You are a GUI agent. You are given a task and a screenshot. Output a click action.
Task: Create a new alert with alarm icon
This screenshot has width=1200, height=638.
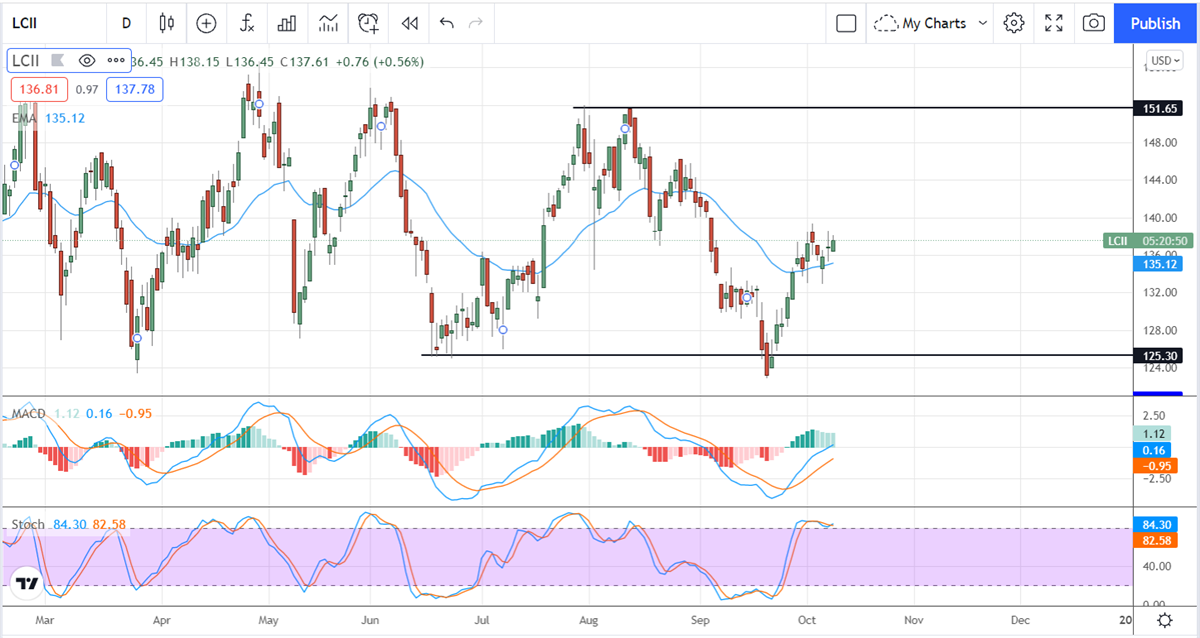[369, 22]
